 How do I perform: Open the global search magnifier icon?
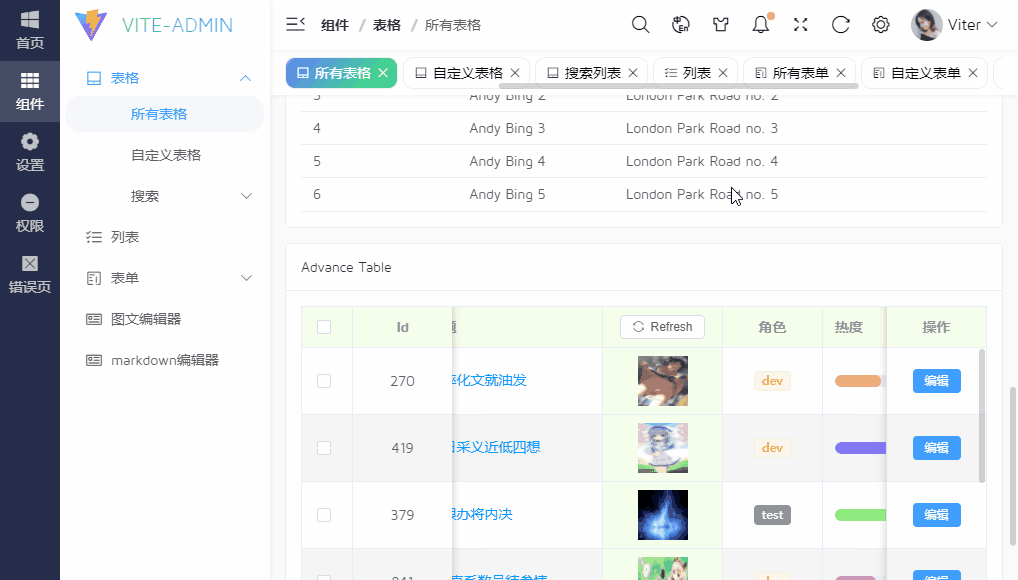click(640, 24)
